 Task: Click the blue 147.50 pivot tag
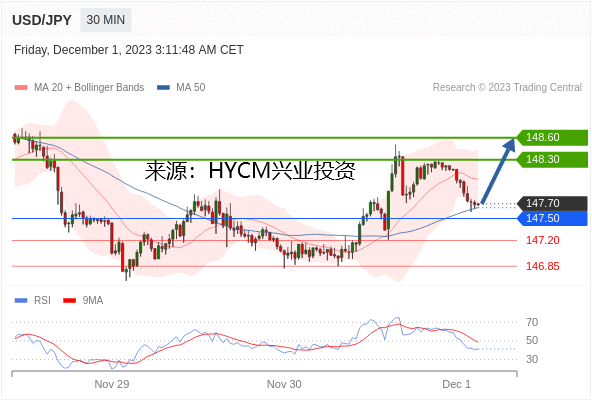pos(552,218)
